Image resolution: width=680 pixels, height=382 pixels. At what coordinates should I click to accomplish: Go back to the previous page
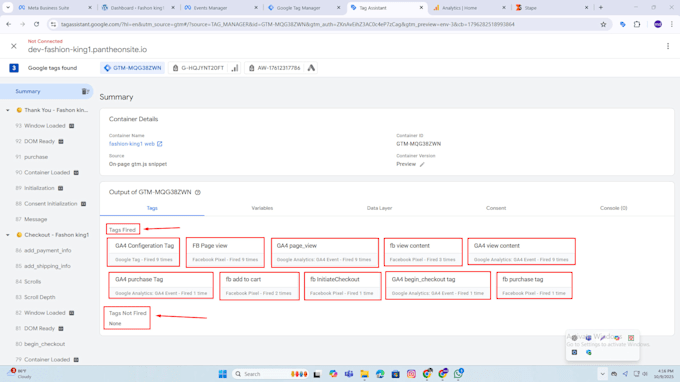point(9,24)
